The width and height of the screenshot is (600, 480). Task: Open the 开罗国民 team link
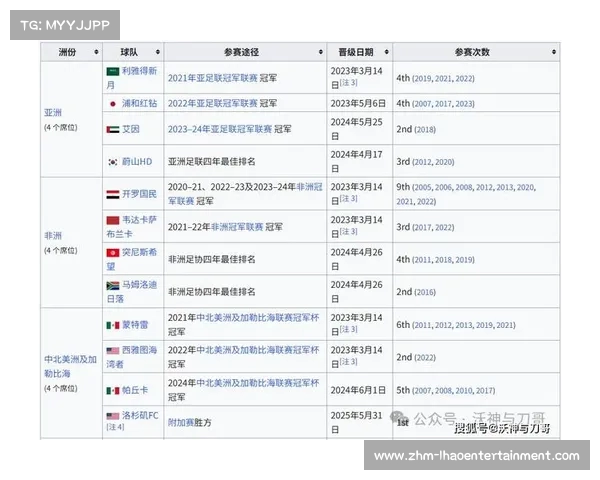(139, 194)
